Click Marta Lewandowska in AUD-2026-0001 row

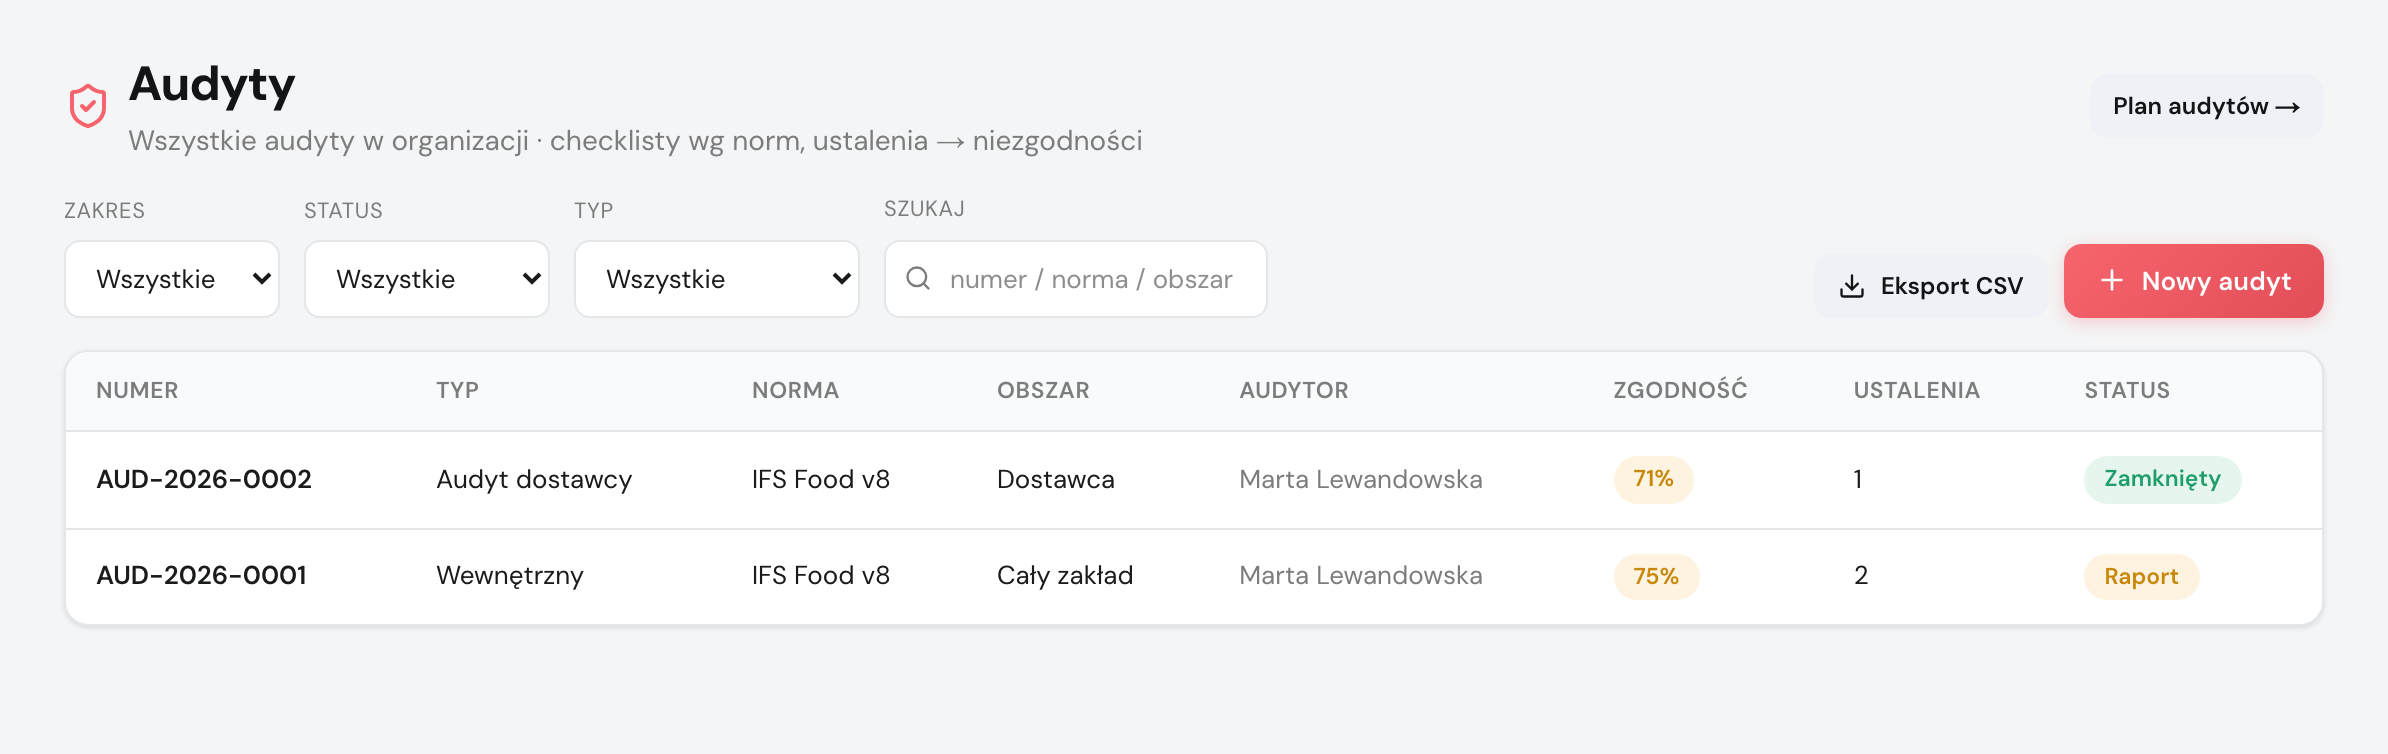1361,575
